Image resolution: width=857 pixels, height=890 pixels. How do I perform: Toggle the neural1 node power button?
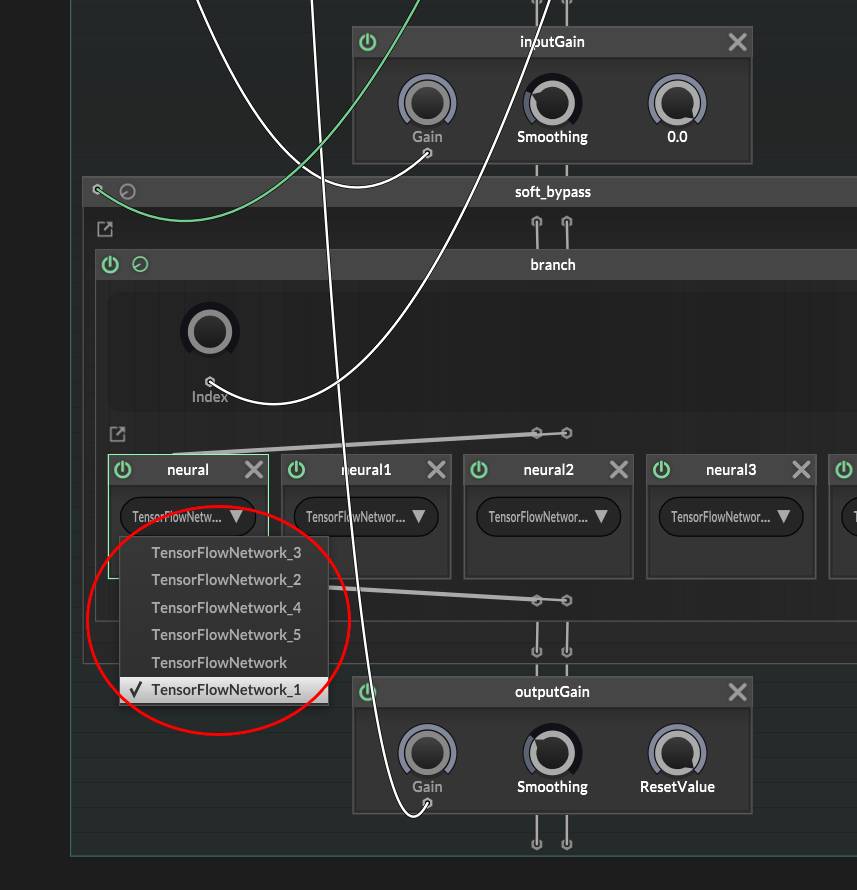click(x=296, y=470)
